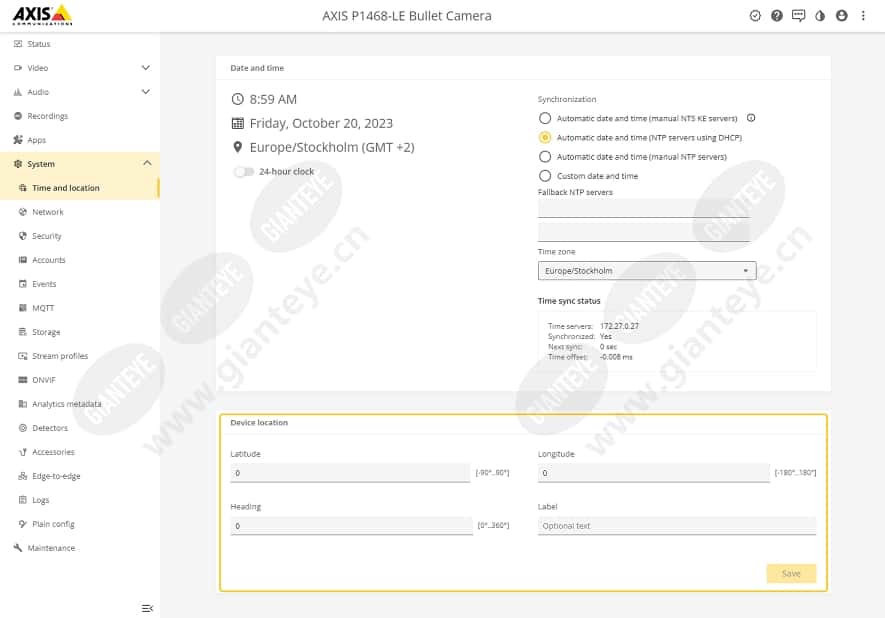
Task: Click the first Fallback NTP servers field
Action: 644,208
